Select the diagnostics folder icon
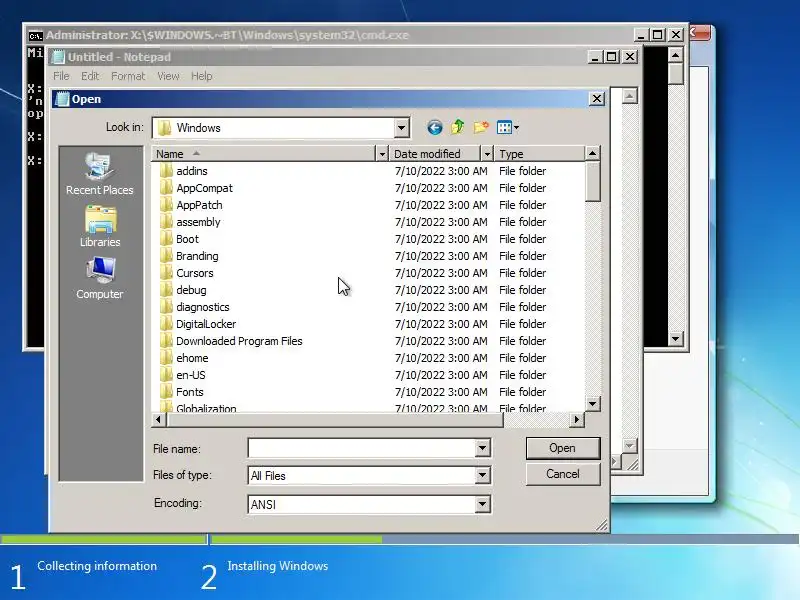This screenshot has width=800, height=600. 166,307
